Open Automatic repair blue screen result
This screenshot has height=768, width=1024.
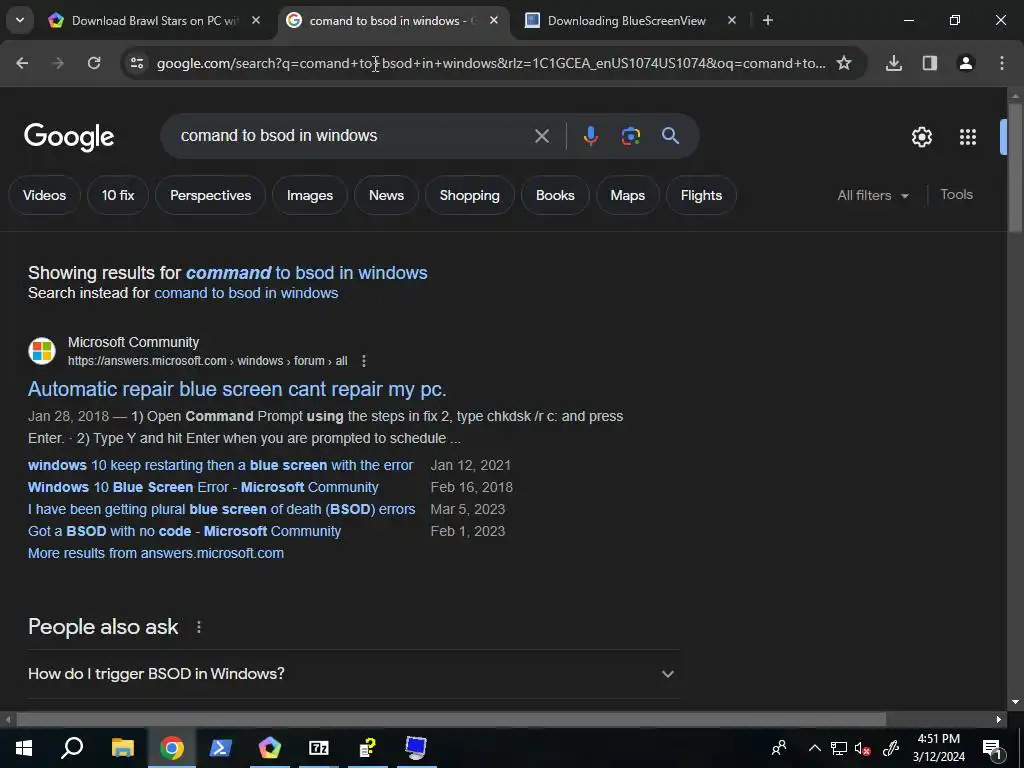pyautogui.click(x=237, y=389)
